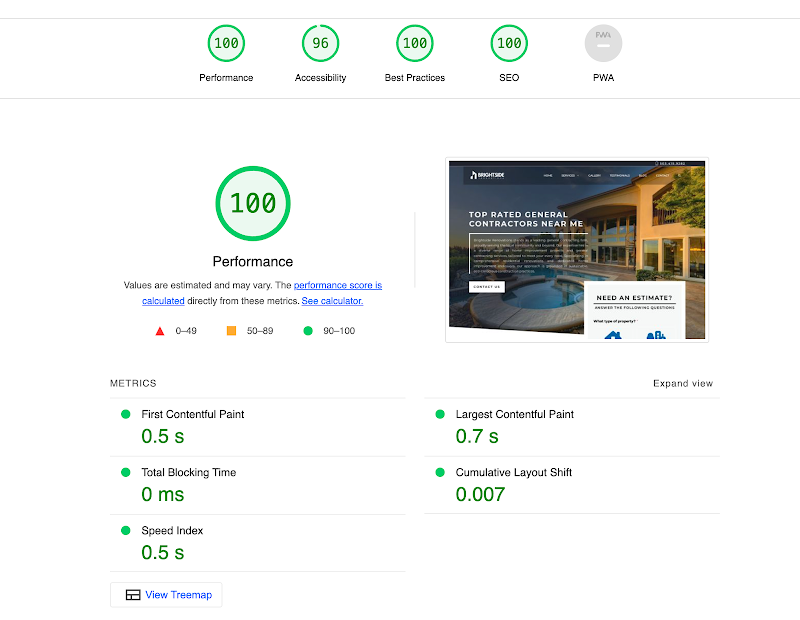This screenshot has width=800, height=620.
Task: Select the Accessibility gauge showing 96
Action: click(x=320, y=43)
